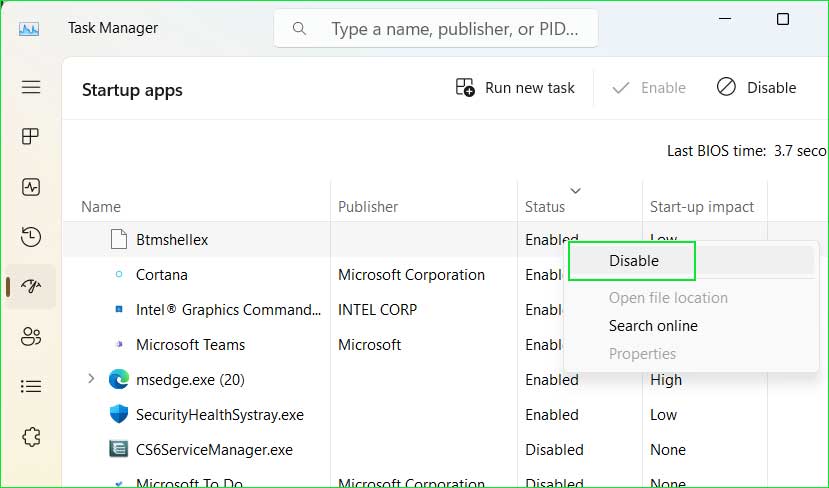Click None impact of CS6ServiceManager.exe
829x488 pixels.
tap(668, 449)
